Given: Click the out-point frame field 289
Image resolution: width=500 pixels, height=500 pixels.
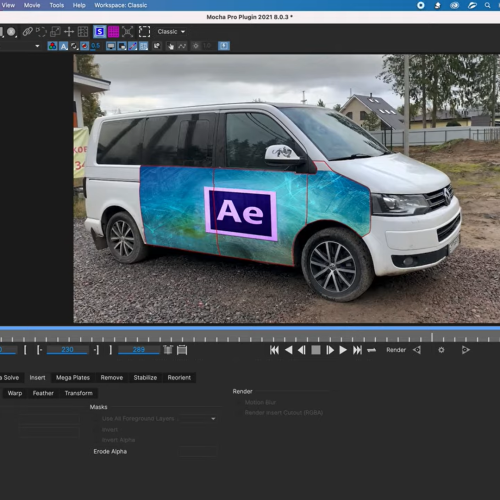Looking at the screenshot, I should (139, 350).
